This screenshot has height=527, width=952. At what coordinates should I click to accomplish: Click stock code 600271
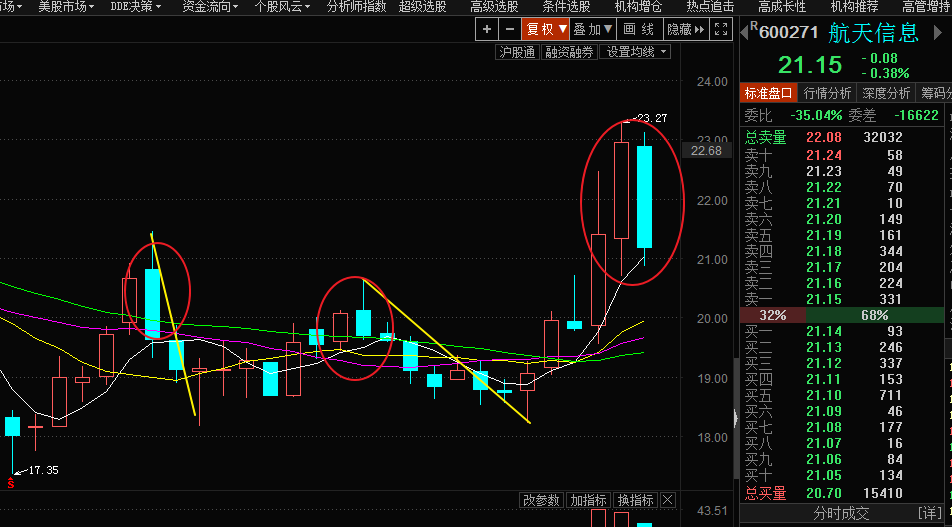click(788, 32)
